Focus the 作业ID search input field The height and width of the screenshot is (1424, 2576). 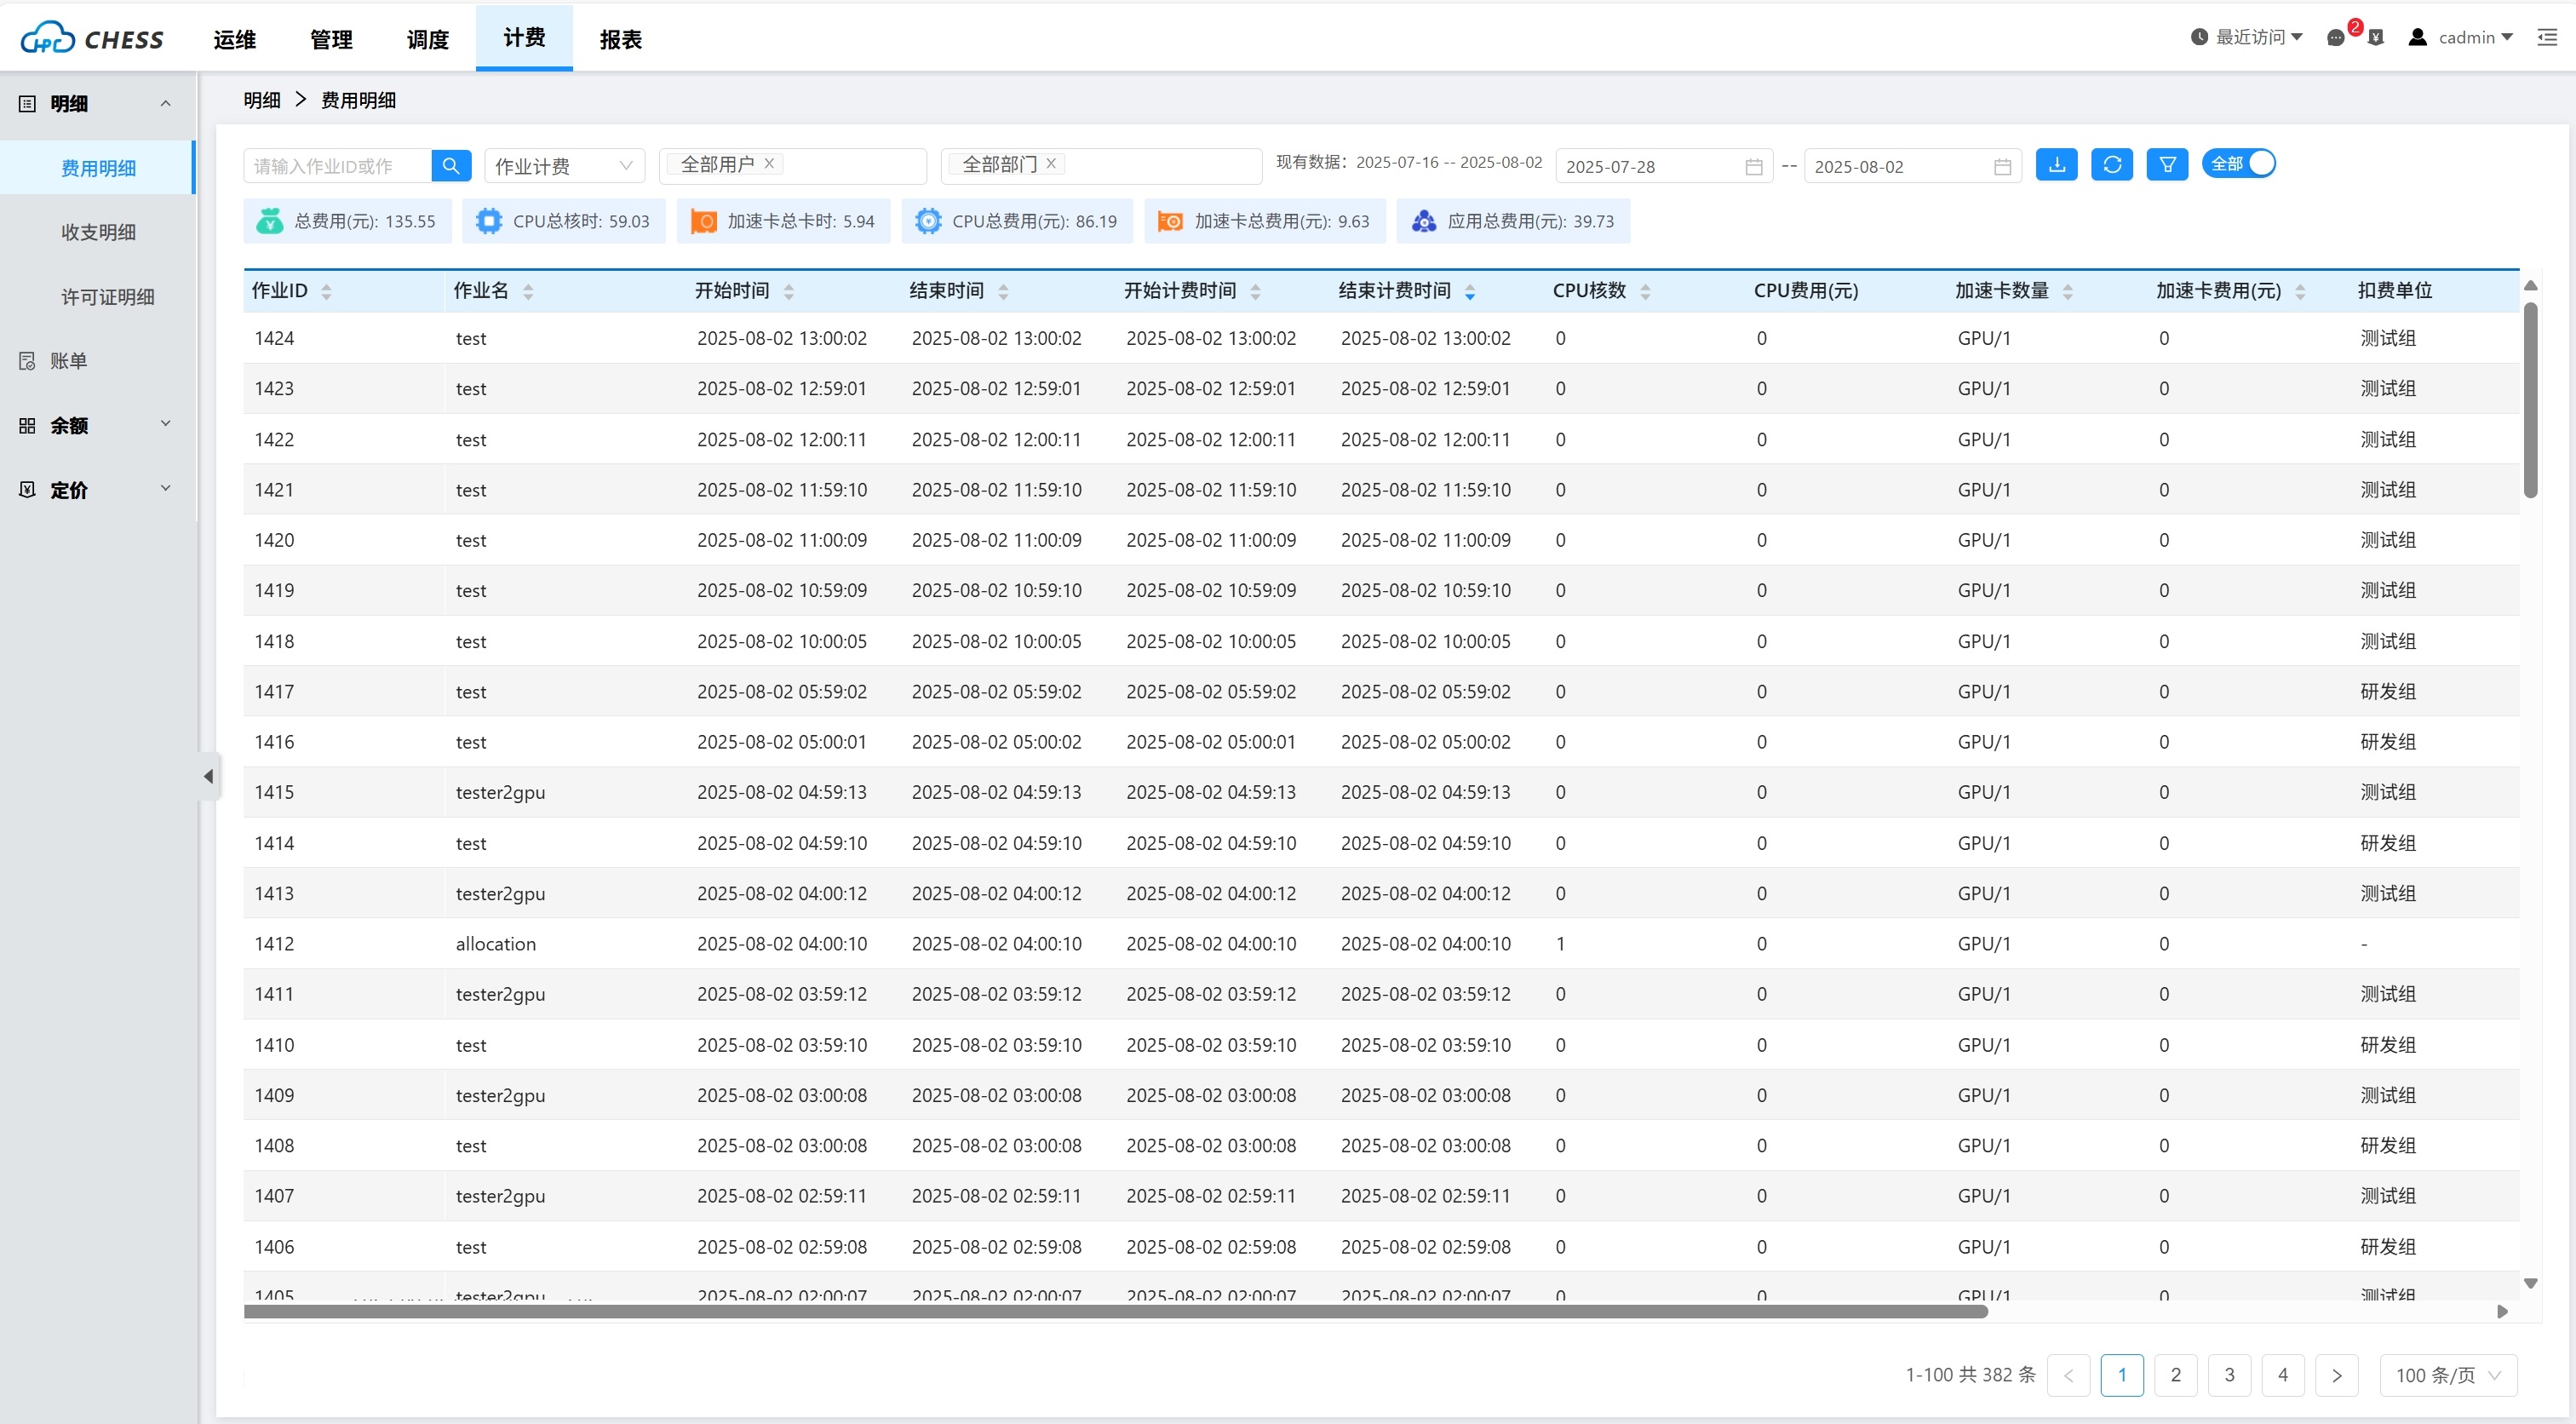point(337,165)
